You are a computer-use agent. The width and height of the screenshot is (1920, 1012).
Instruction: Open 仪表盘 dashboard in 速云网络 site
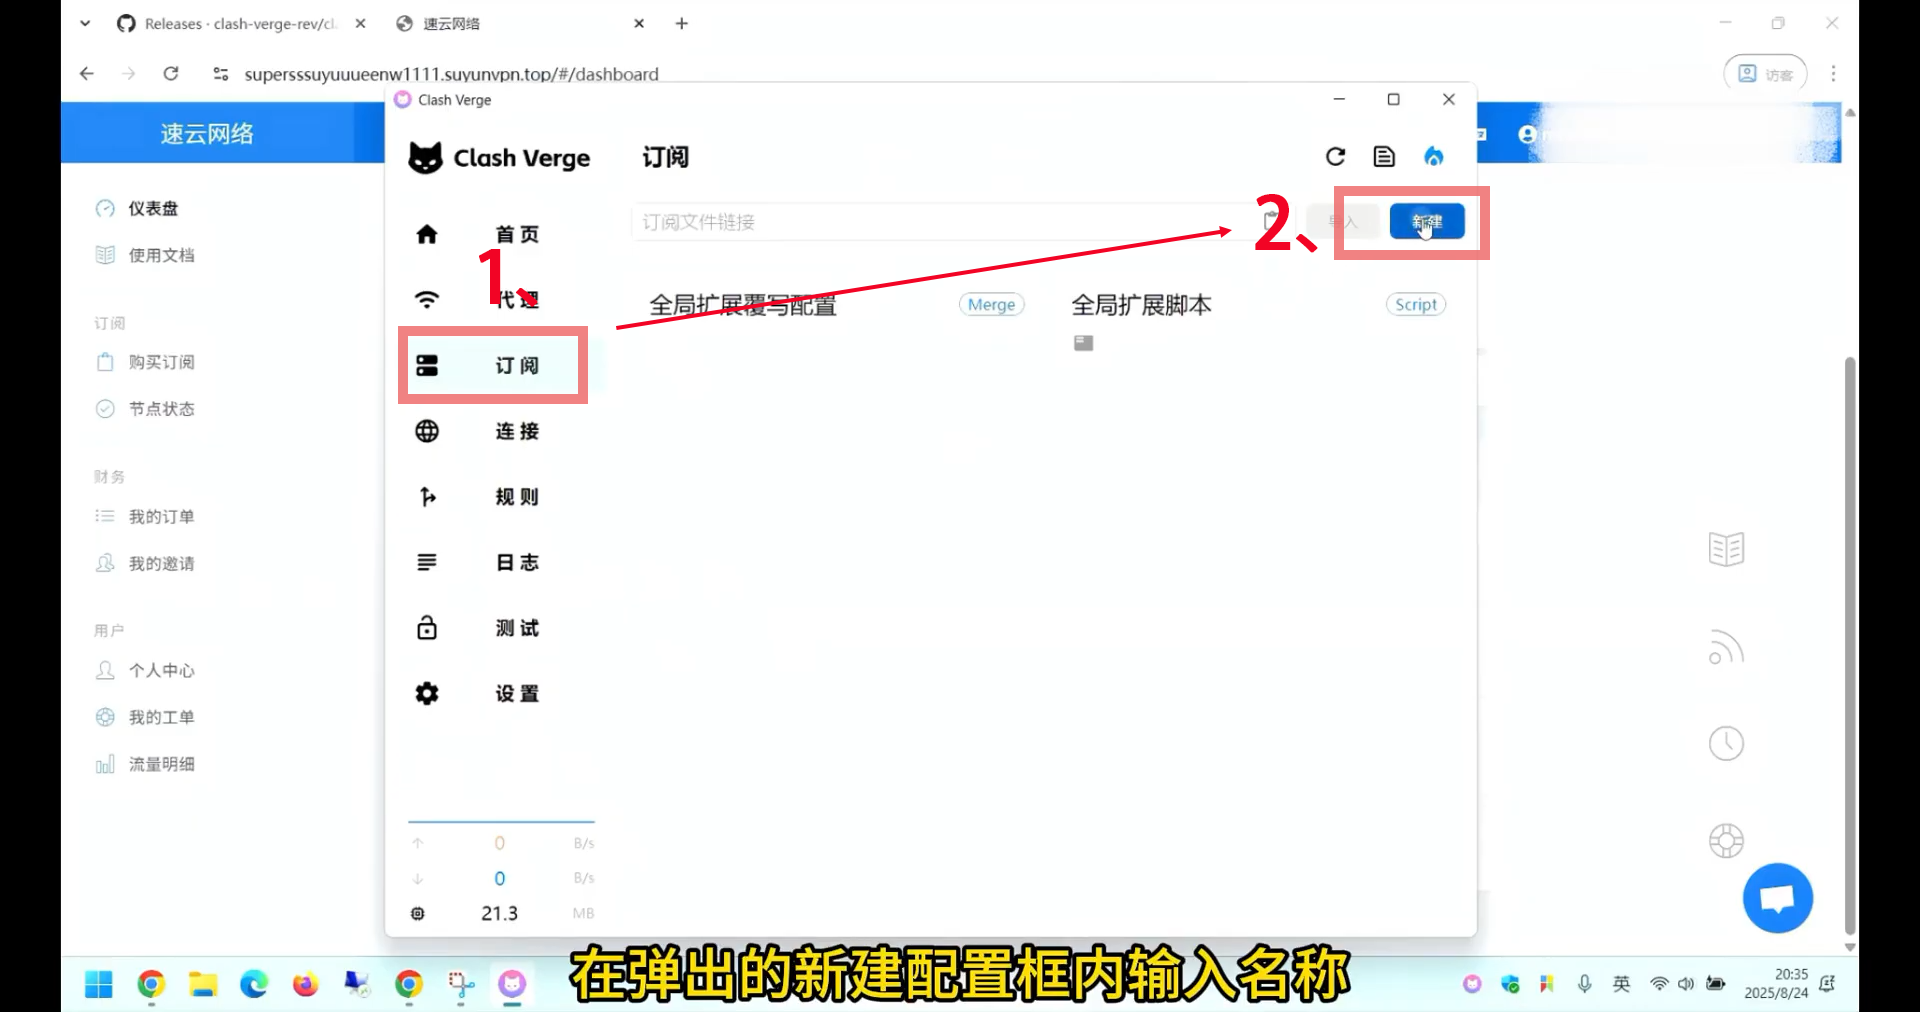point(152,208)
